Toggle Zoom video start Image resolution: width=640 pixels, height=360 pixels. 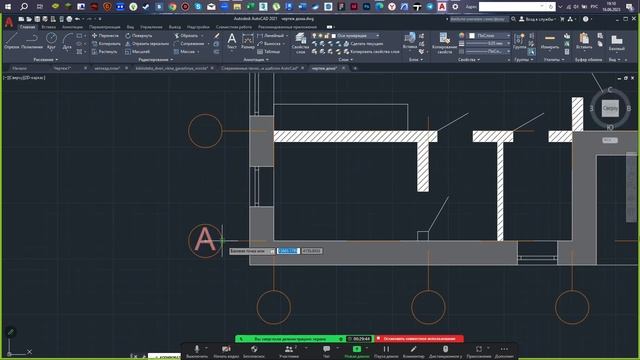(x=226, y=351)
